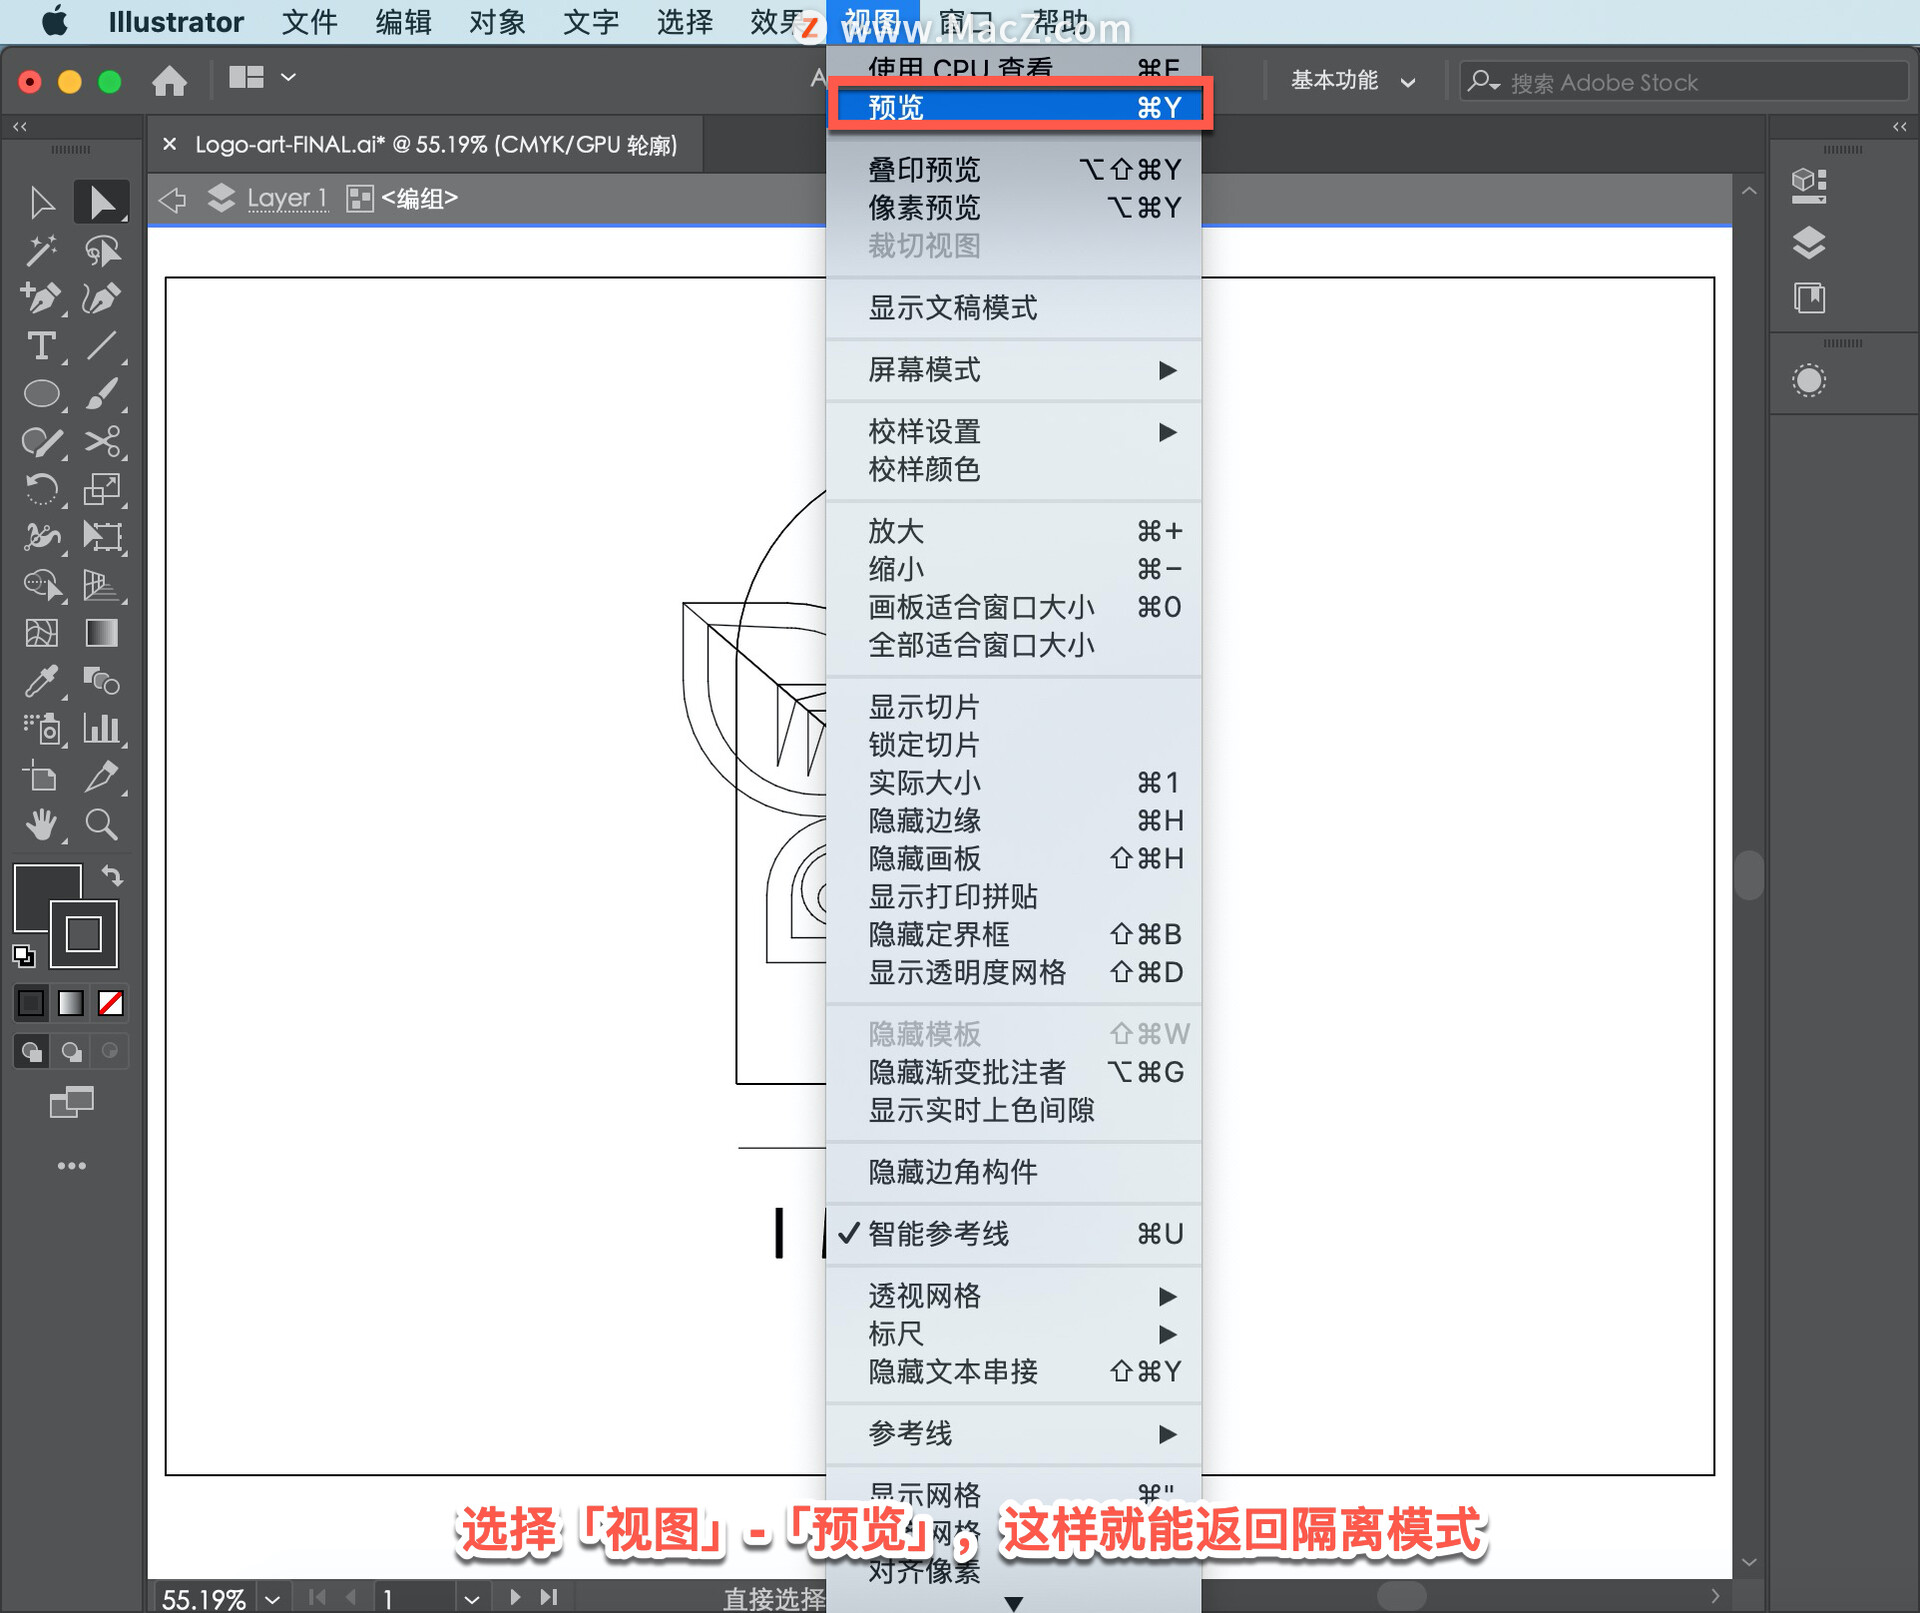The height and width of the screenshot is (1613, 1920).
Task: Go to next artboard
Action: (515, 1597)
